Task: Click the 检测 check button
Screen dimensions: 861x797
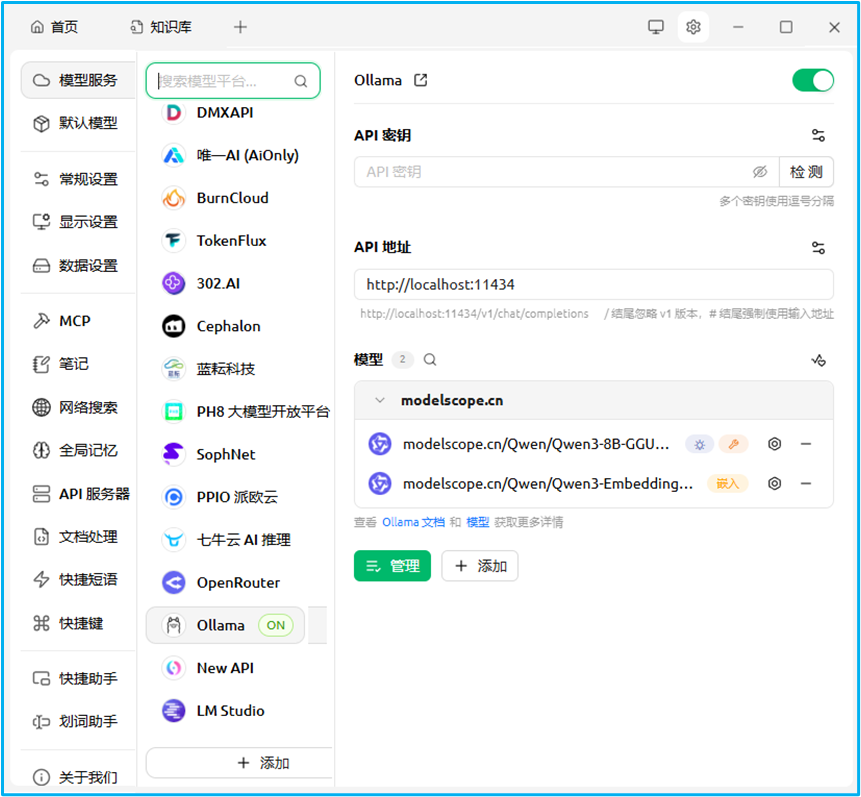Action: [806, 172]
